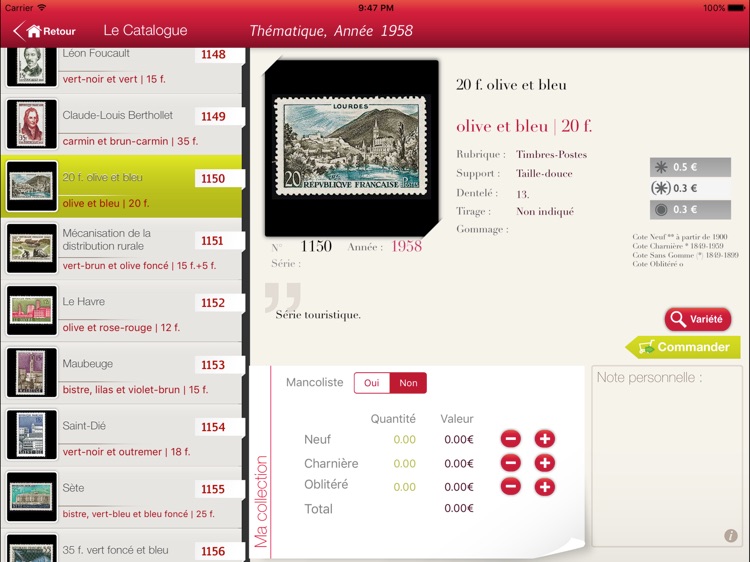Set Mancoliste to Non

click(x=408, y=383)
